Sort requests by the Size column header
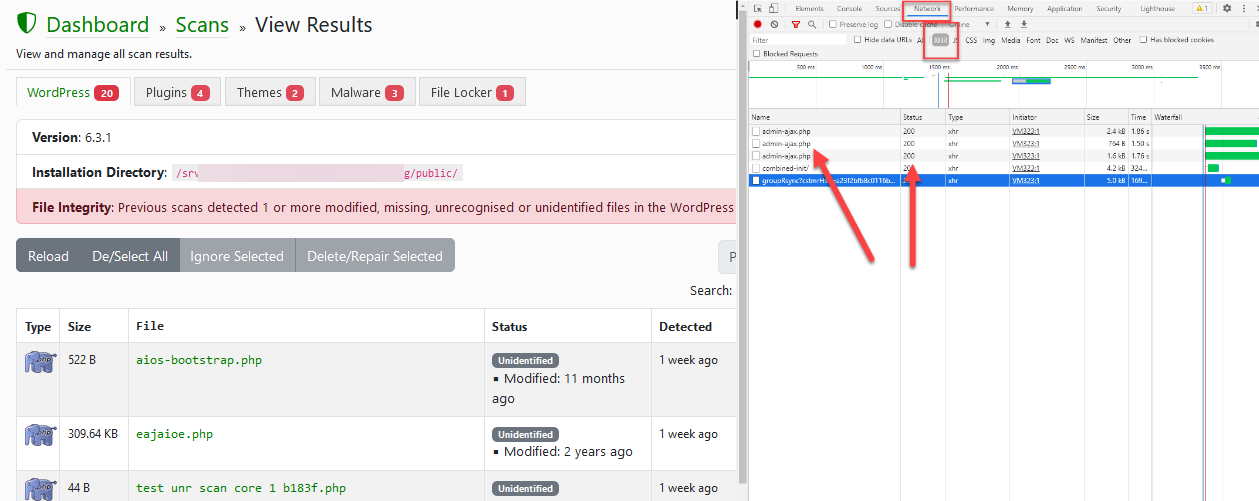 (1106, 117)
